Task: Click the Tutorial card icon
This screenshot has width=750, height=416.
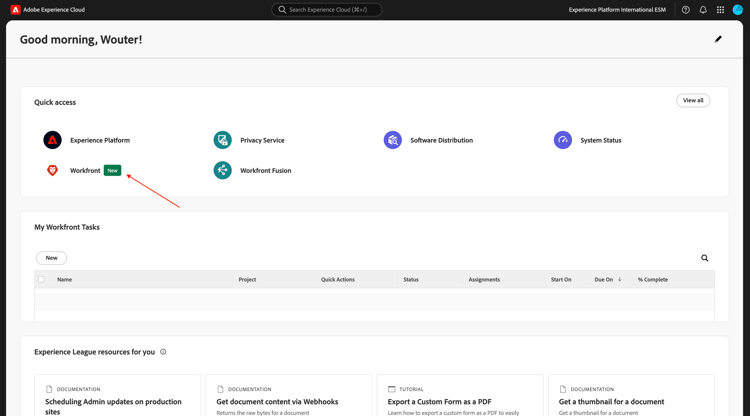Action: click(x=391, y=389)
